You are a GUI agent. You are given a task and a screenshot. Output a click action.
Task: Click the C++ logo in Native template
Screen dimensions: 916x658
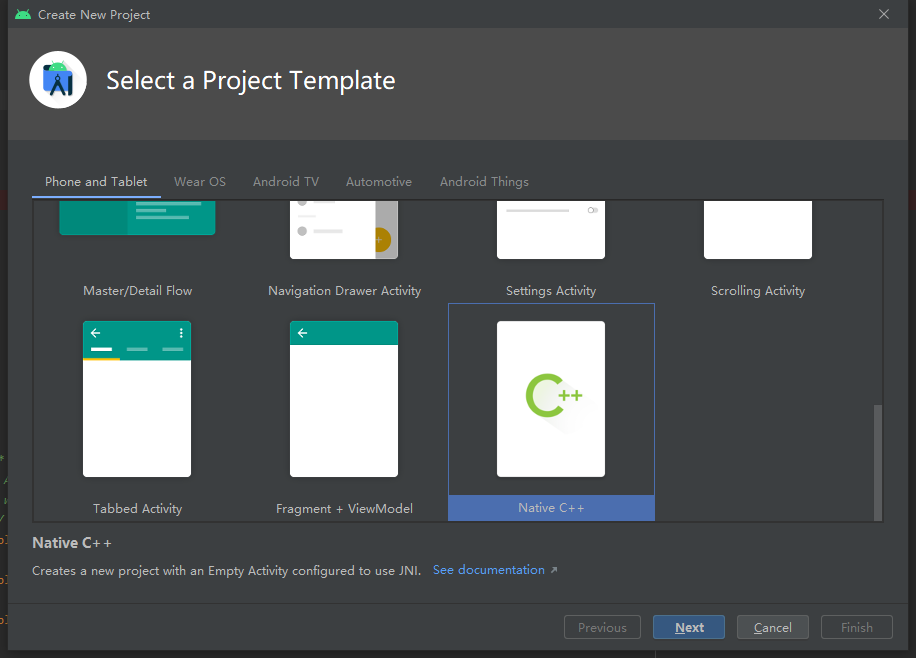click(x=553, y=396)
